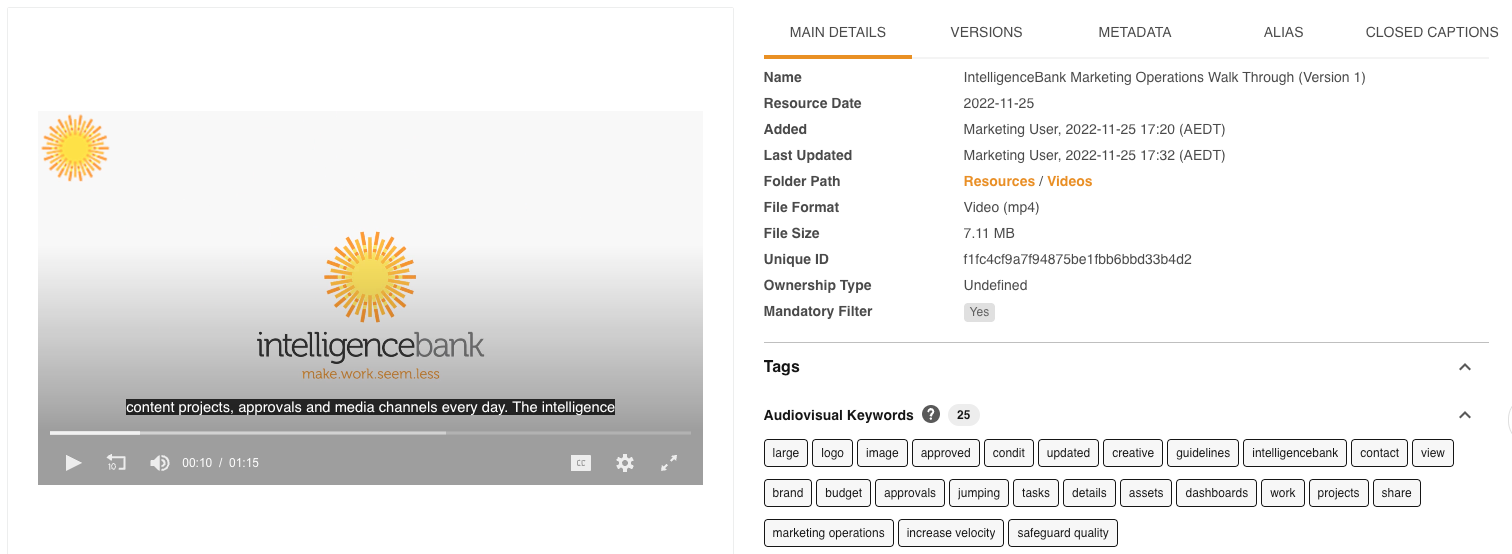Screen dimensions: 1512x554
Task: Click the 'creative' keyword tag
Action: coord(1133,453)
